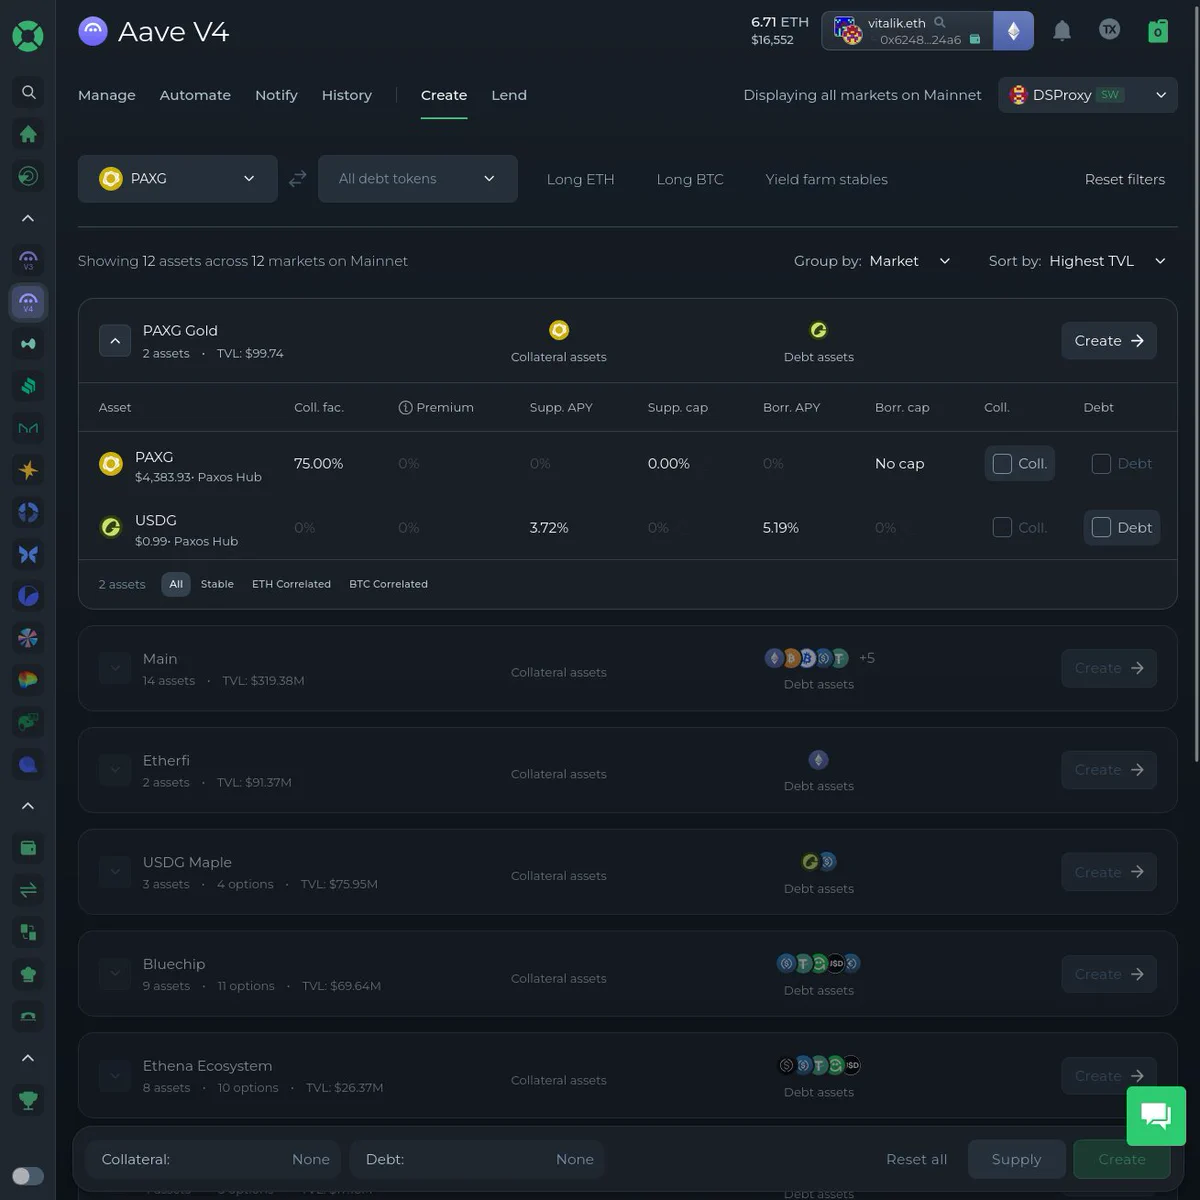Apply the Long ETH preset
Viewport: 1200px width, 1200px height.
580,179
